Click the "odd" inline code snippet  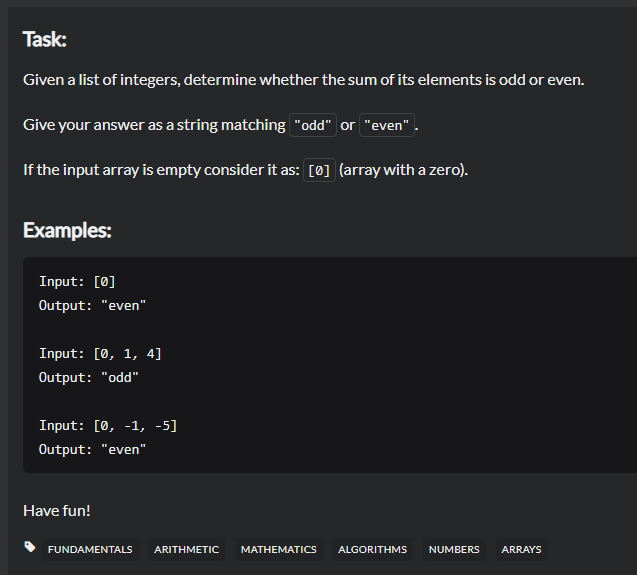(313, 125)
